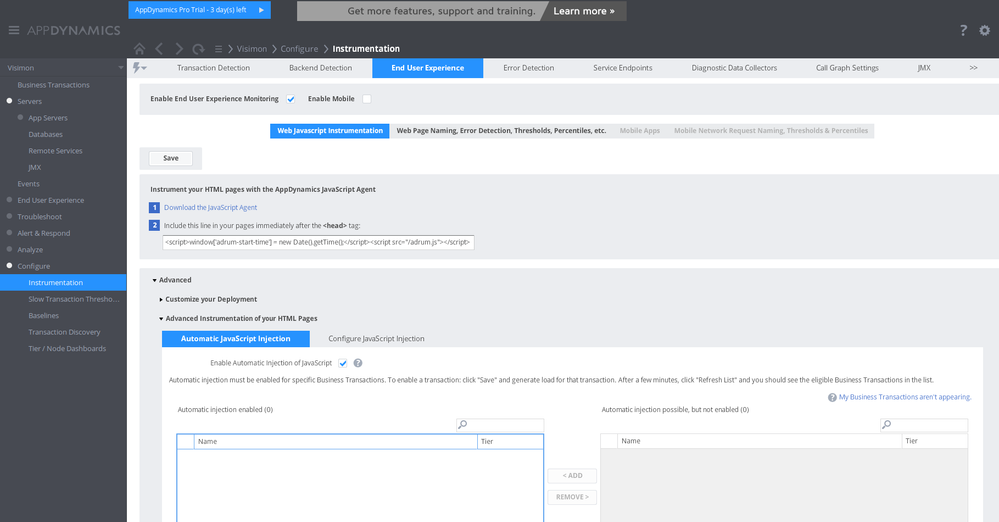Click Visimon in the breadcrumb
Image resolution: width=999 pixels, height=522 pixels.
coord(252,48)
